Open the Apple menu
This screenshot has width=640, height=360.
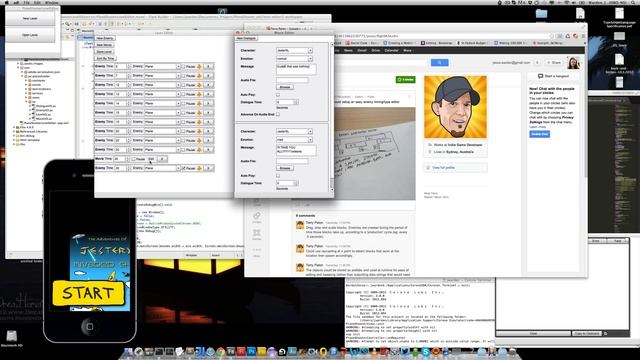click(x=6, y=2)
